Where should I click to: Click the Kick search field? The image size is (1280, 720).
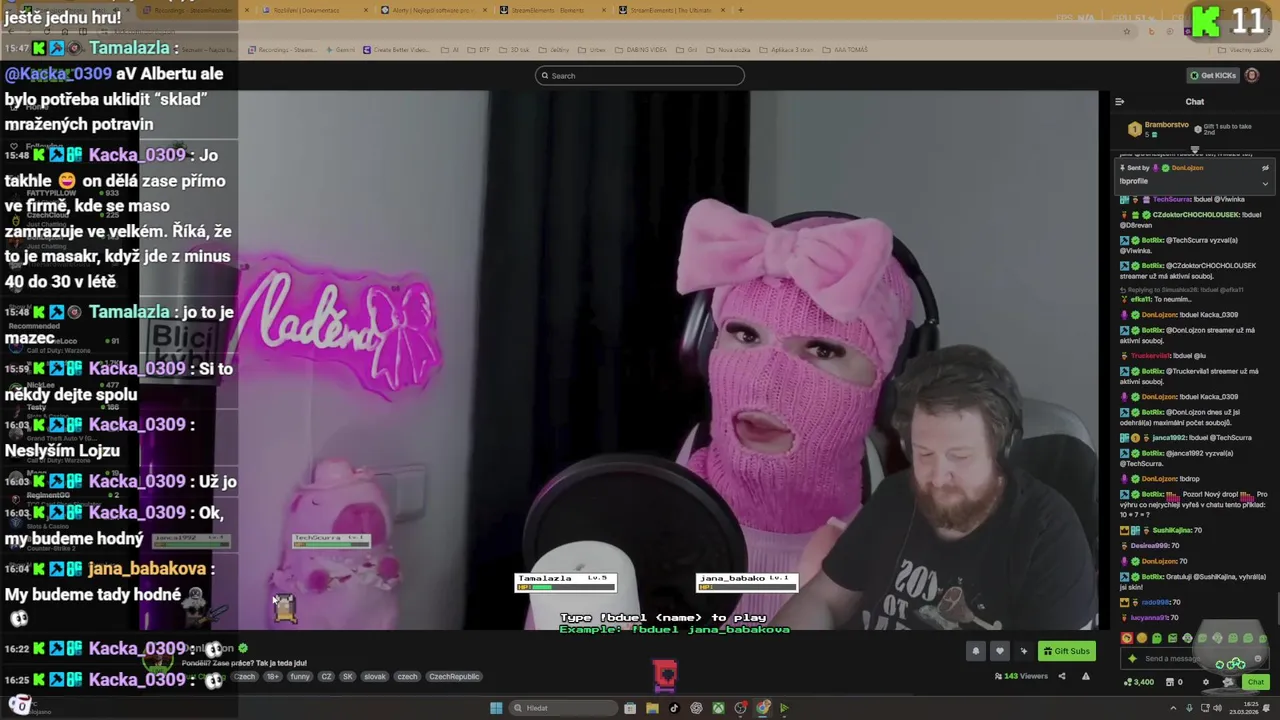(x=640, y=75)
